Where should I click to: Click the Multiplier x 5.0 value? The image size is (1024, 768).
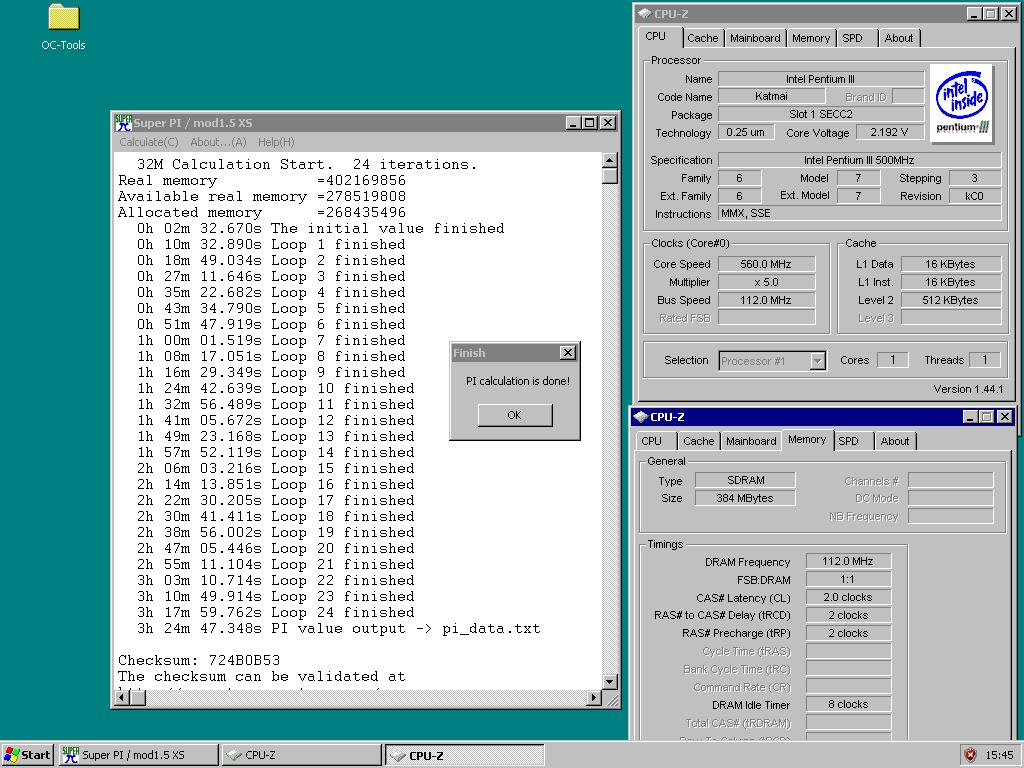[x=766, y=282]
